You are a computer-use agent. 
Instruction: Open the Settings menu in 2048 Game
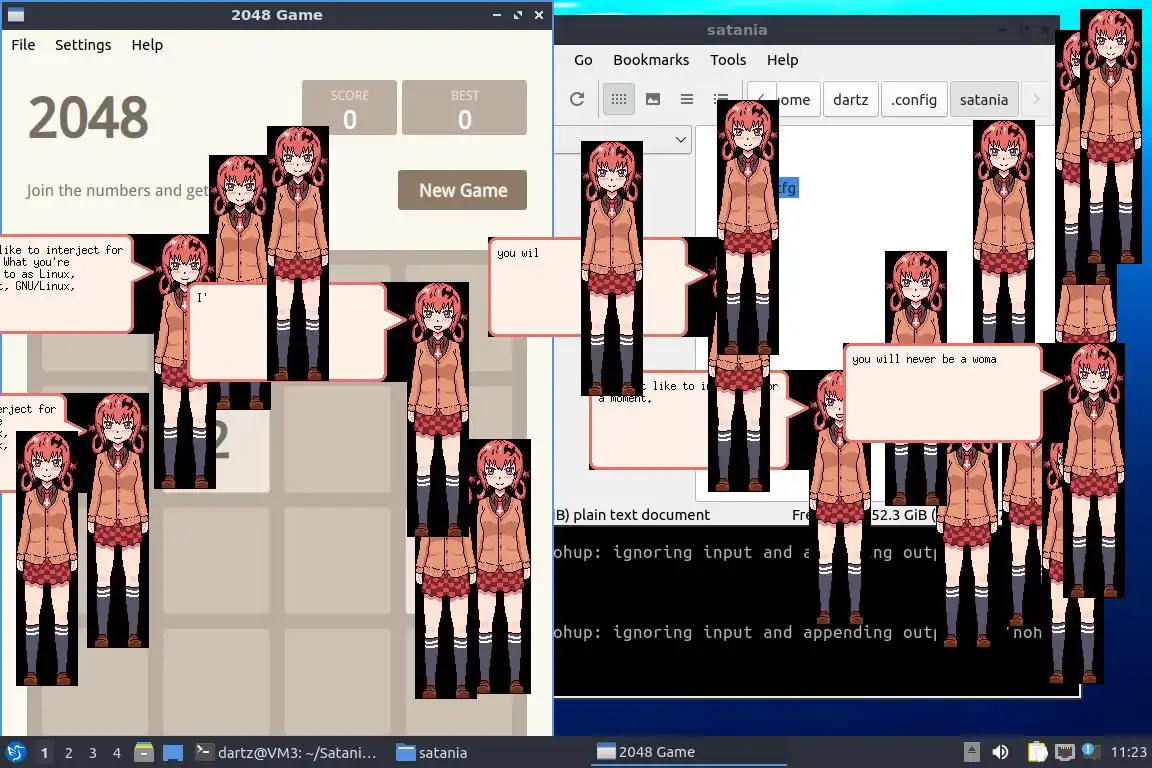pos(83,45)
